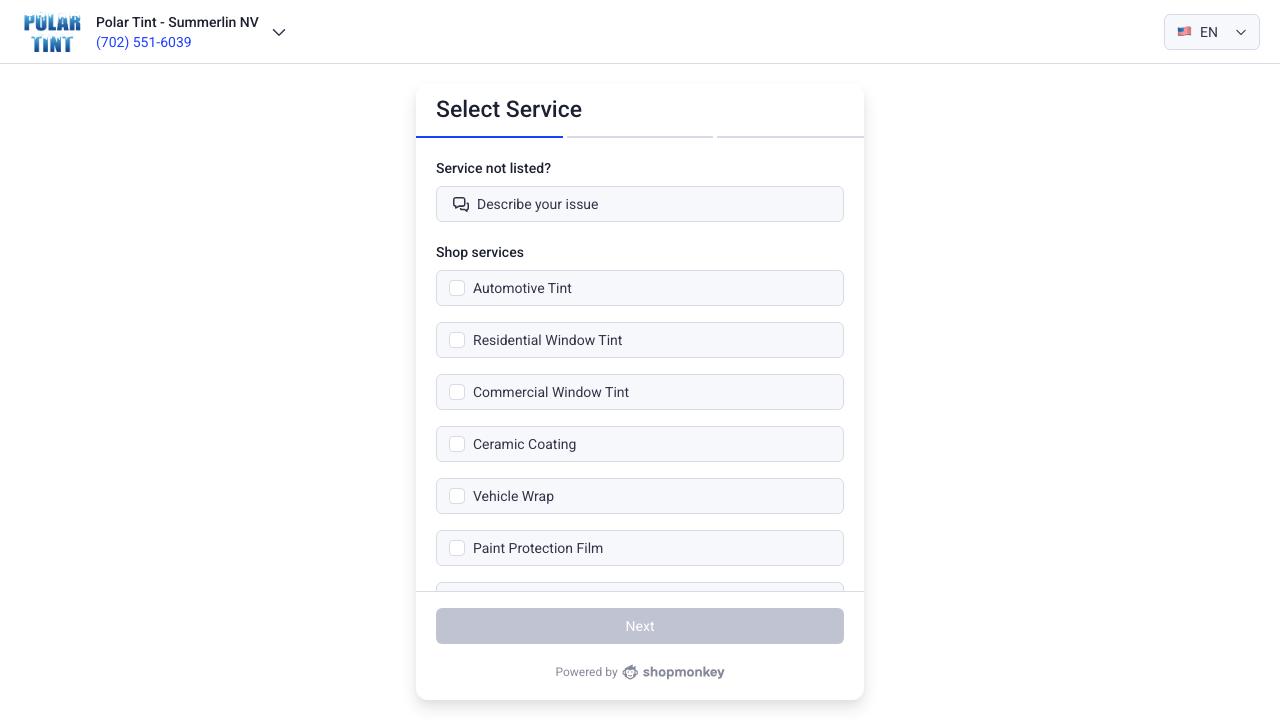Click the US flag icon
Screen dimensions: 1280x720
(x=1184, y=32)
